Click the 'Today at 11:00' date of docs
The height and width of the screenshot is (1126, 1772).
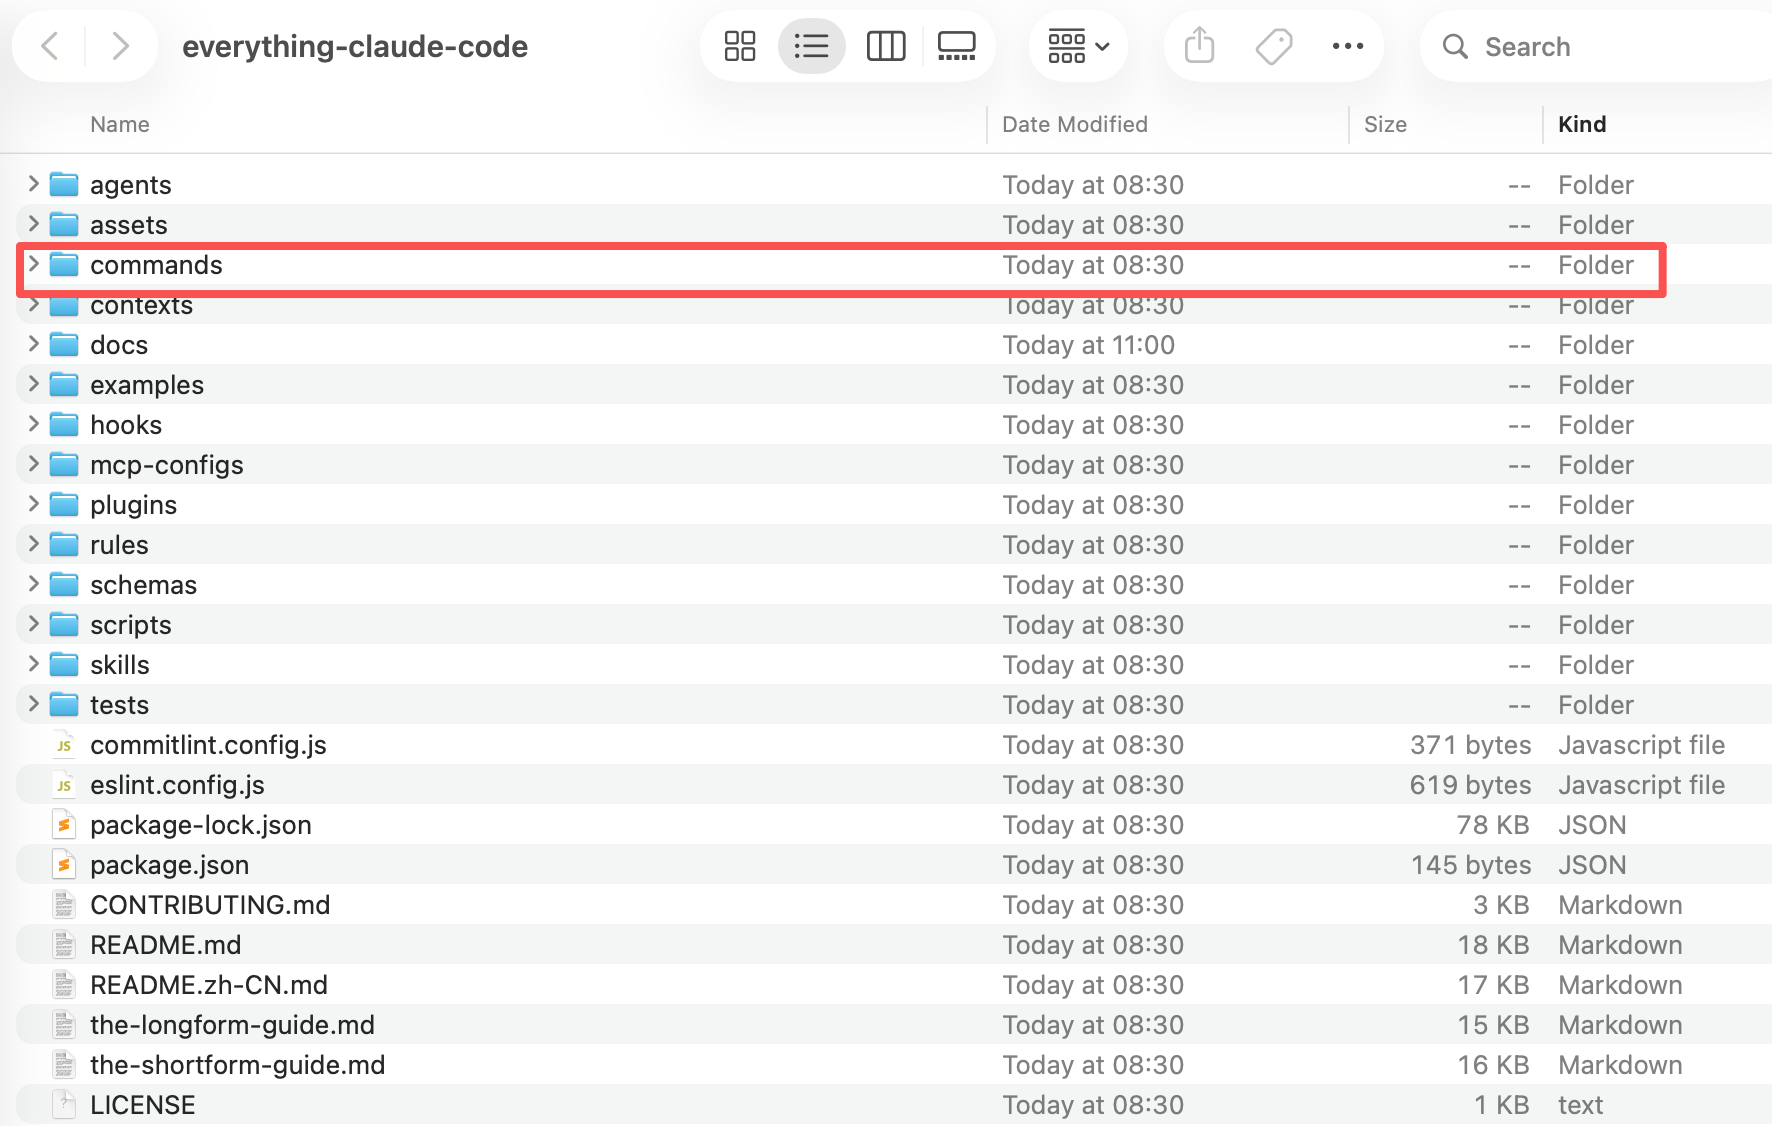(x=1089, y=345)
